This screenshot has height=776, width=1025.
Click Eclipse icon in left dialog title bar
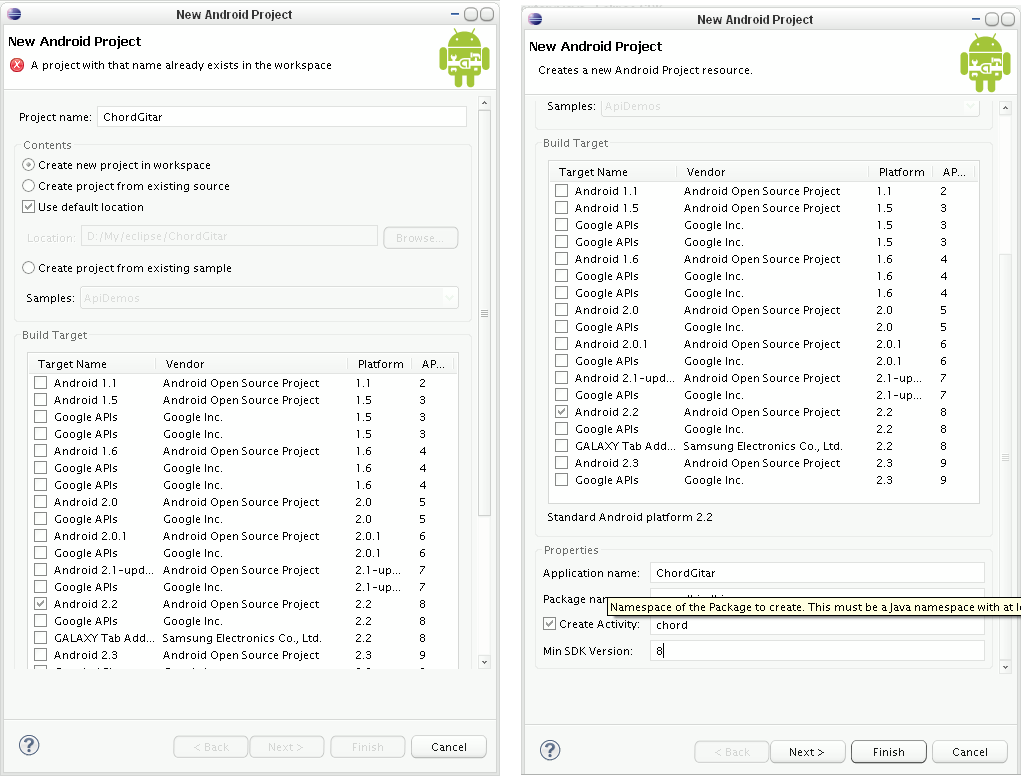point(14,14)
